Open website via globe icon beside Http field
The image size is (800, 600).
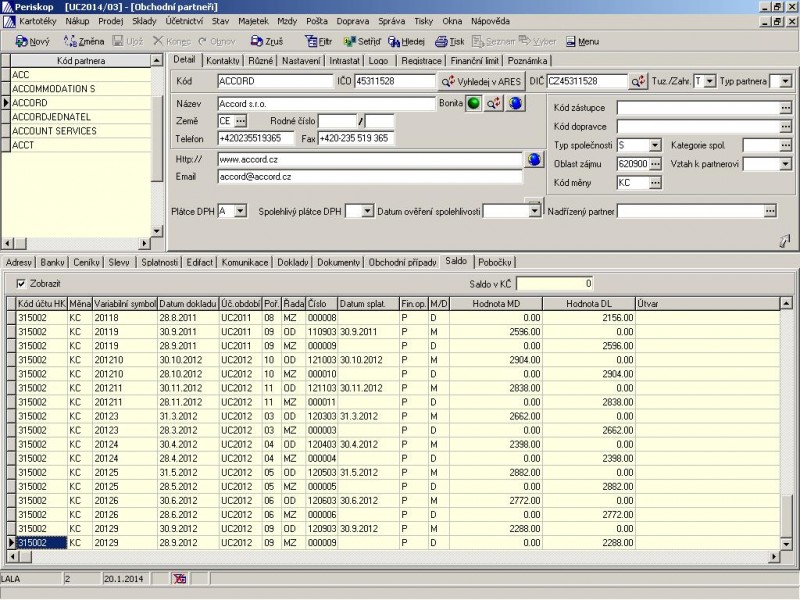tap(534, 159)
